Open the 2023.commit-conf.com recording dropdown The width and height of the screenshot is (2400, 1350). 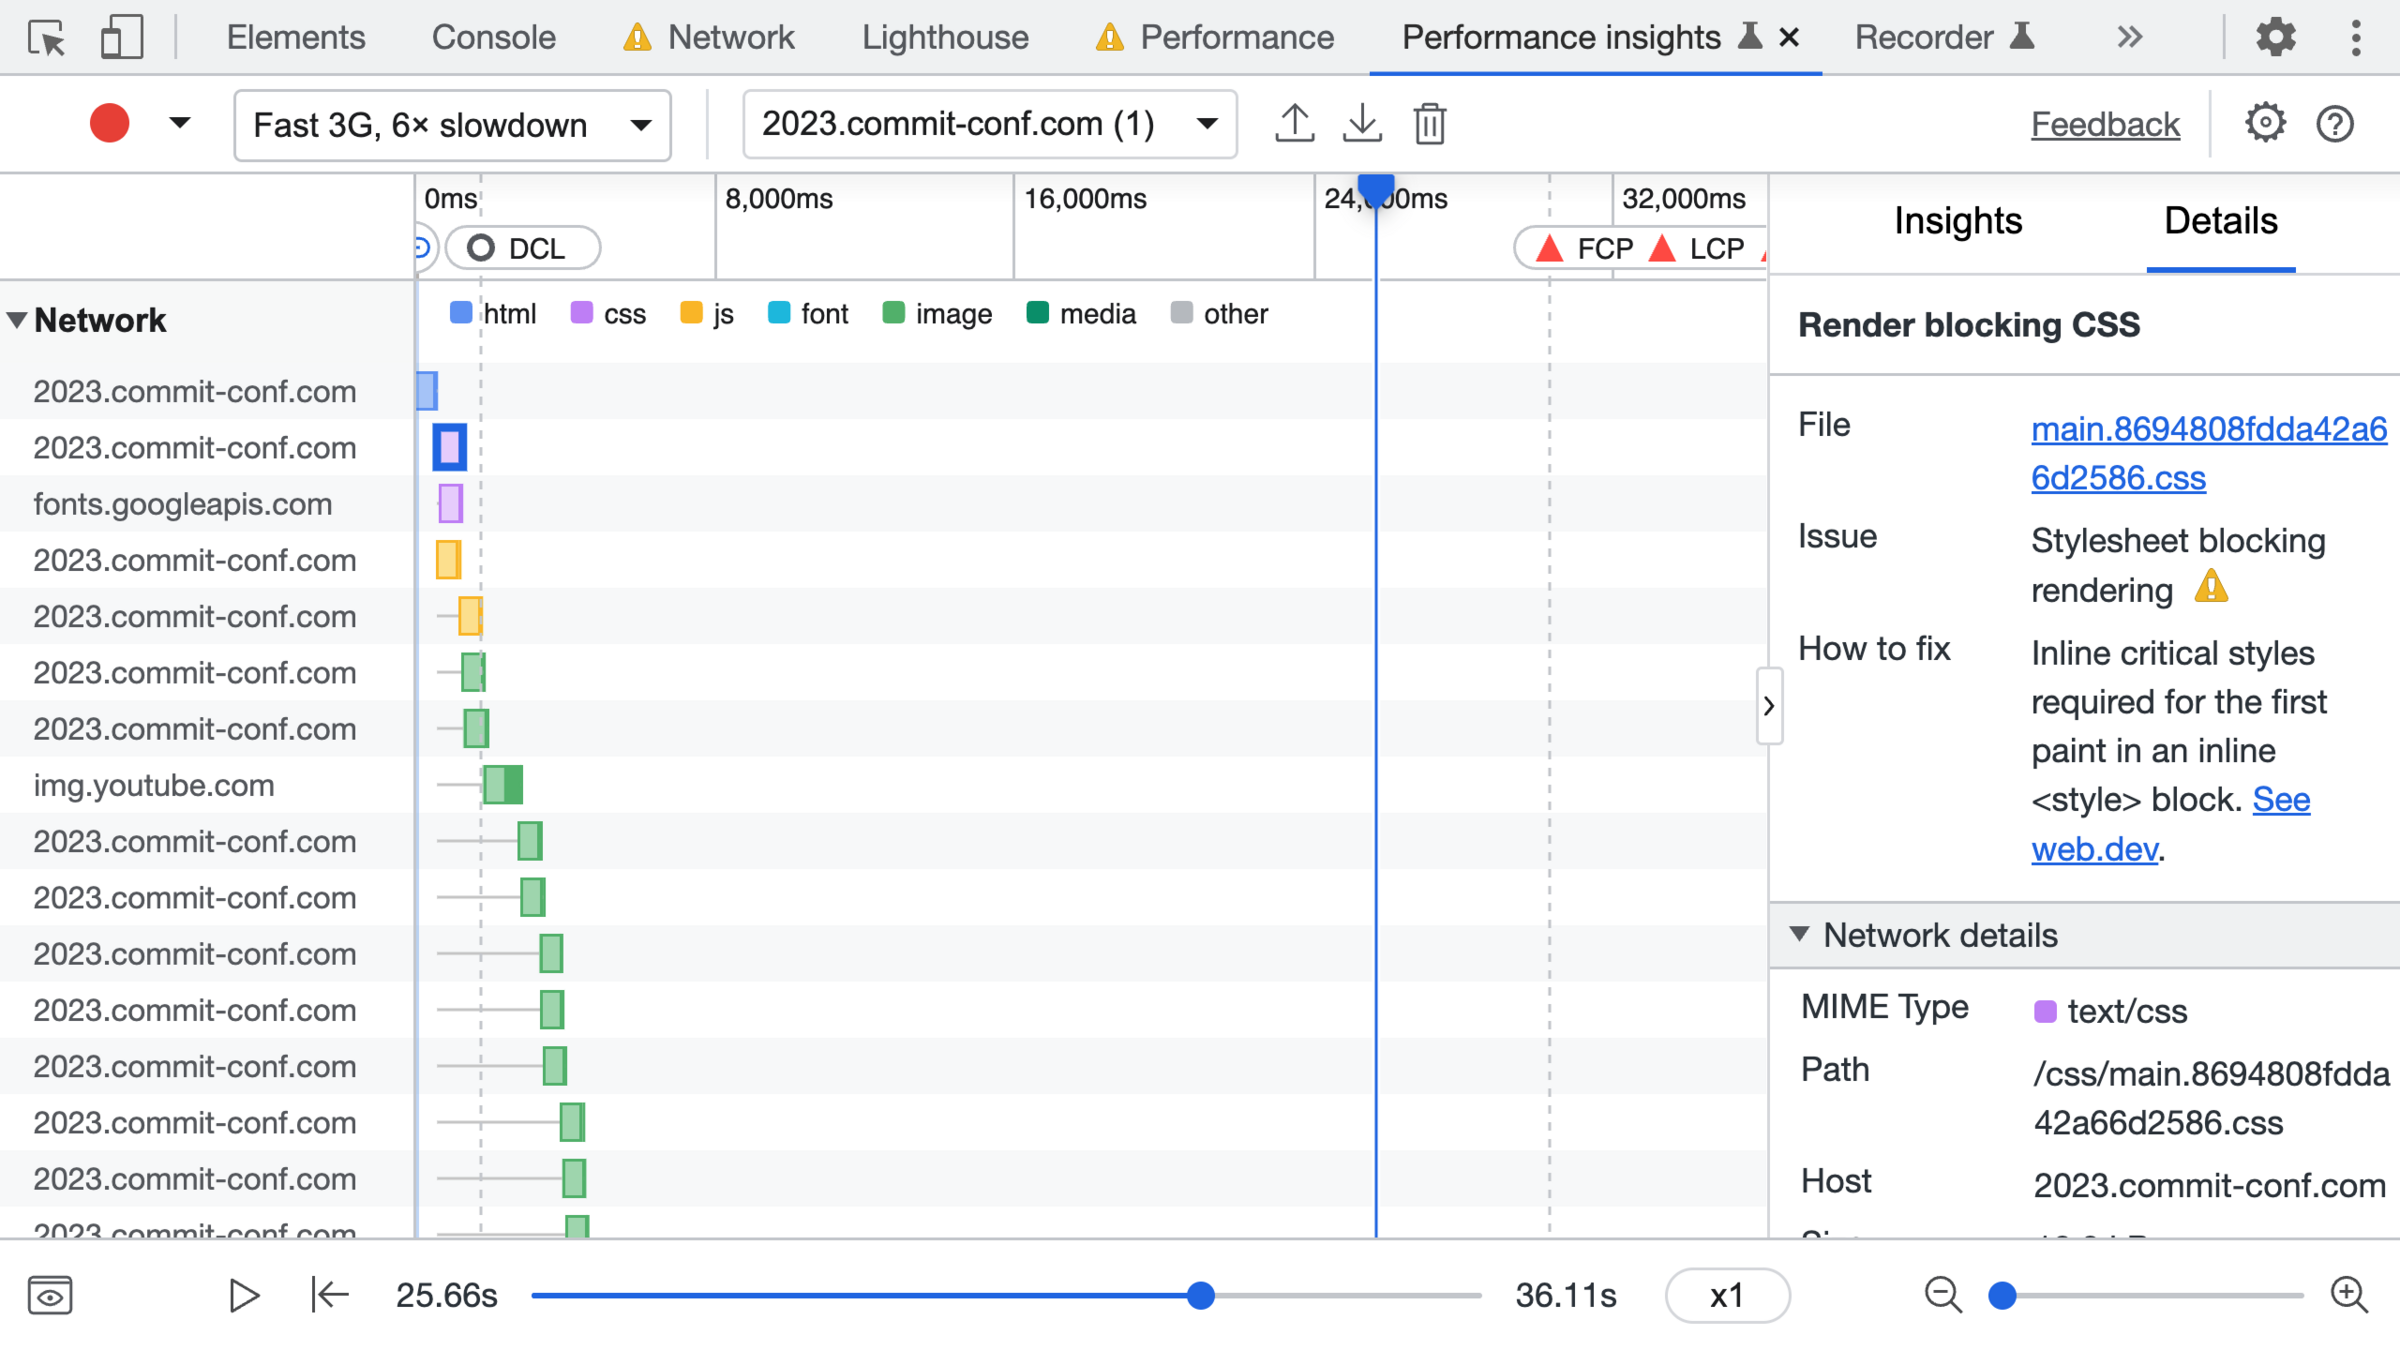[x=989, y=124]
